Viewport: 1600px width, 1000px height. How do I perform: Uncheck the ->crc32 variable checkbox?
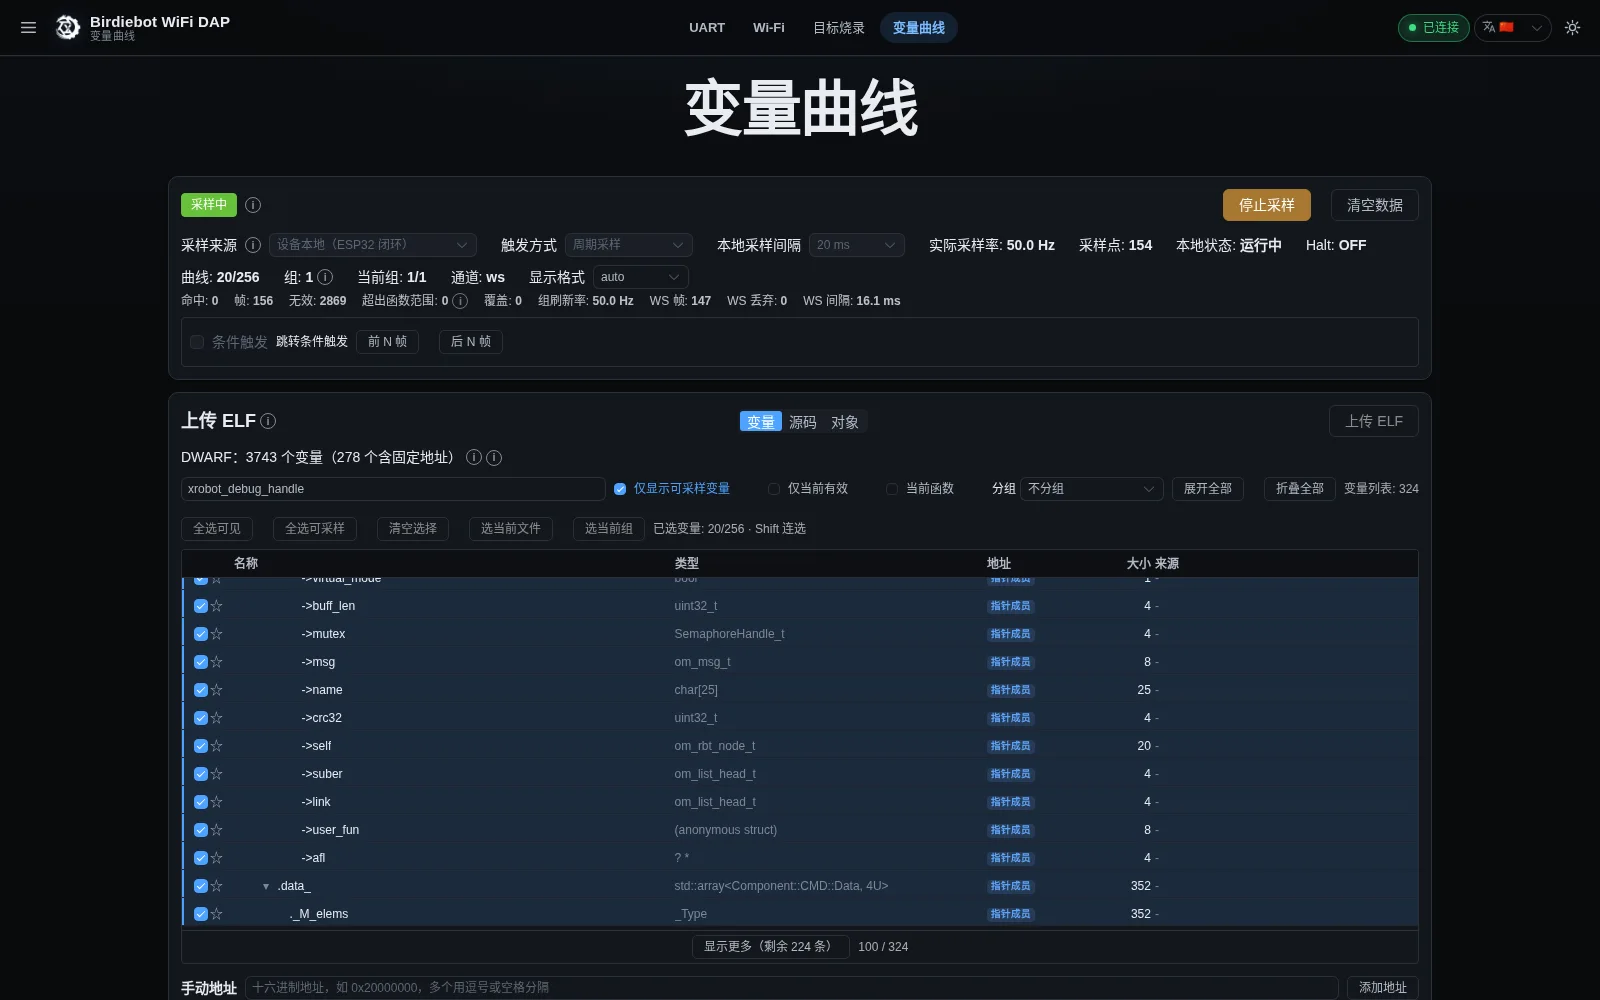[201, 718]
